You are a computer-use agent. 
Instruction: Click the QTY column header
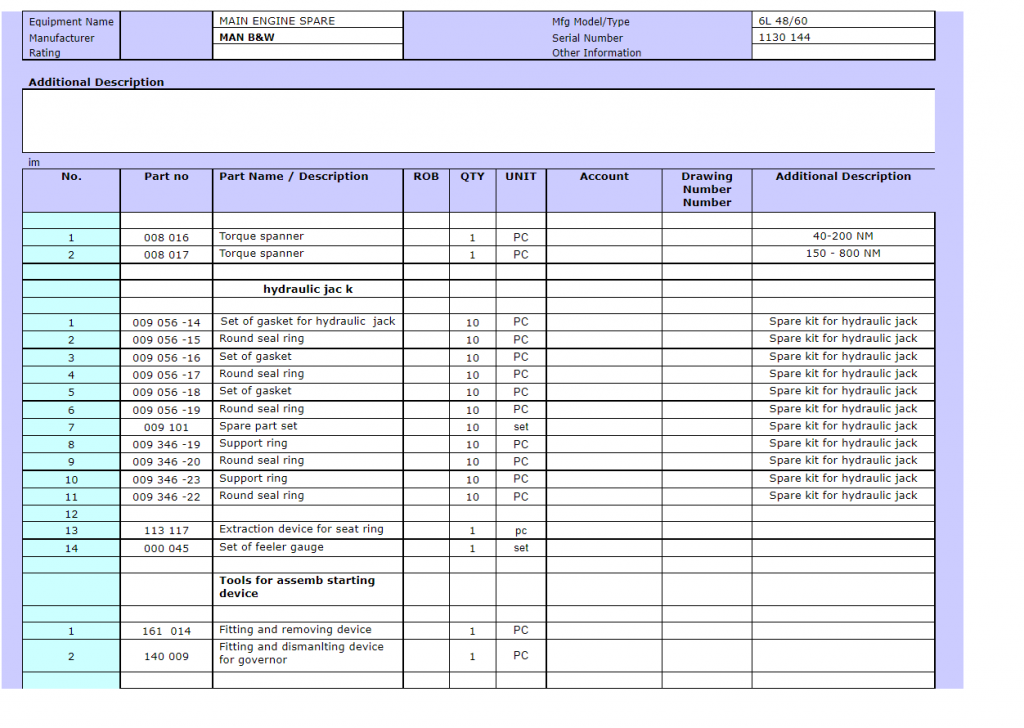472,177
